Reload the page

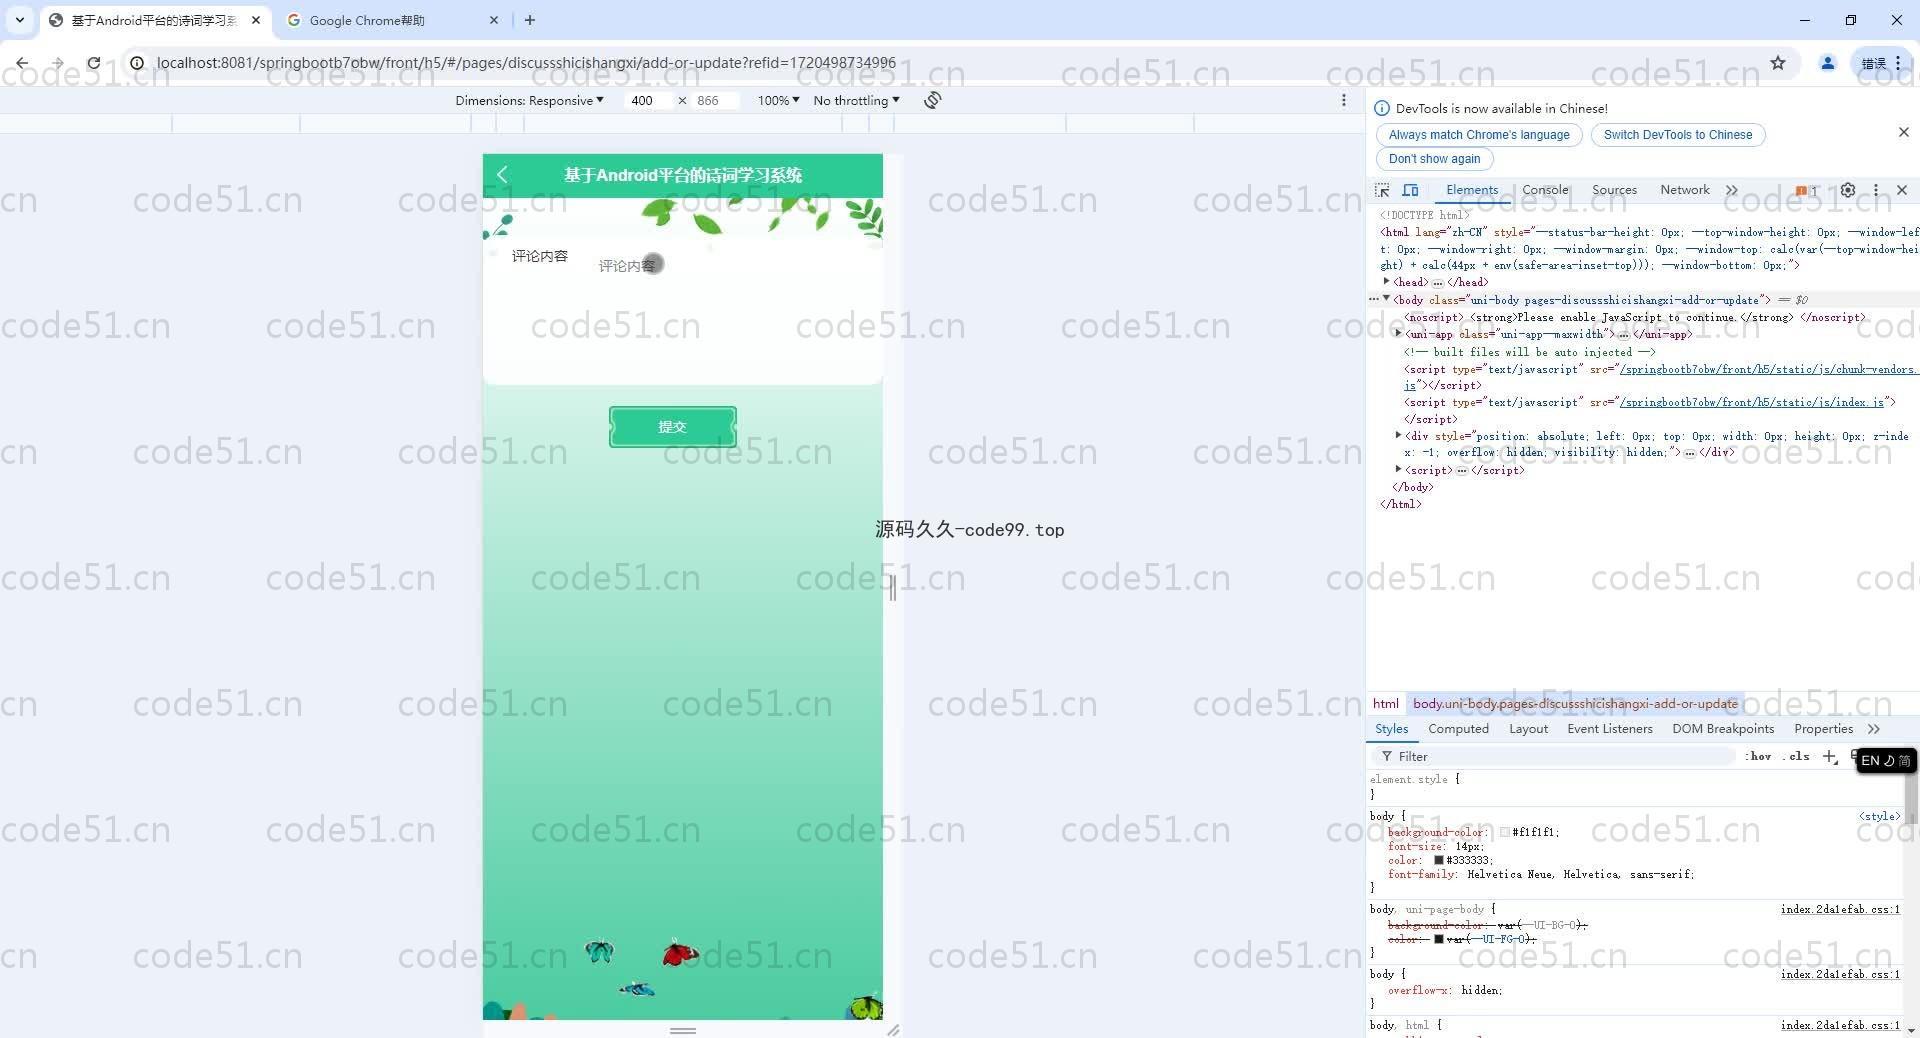[93, 63]
